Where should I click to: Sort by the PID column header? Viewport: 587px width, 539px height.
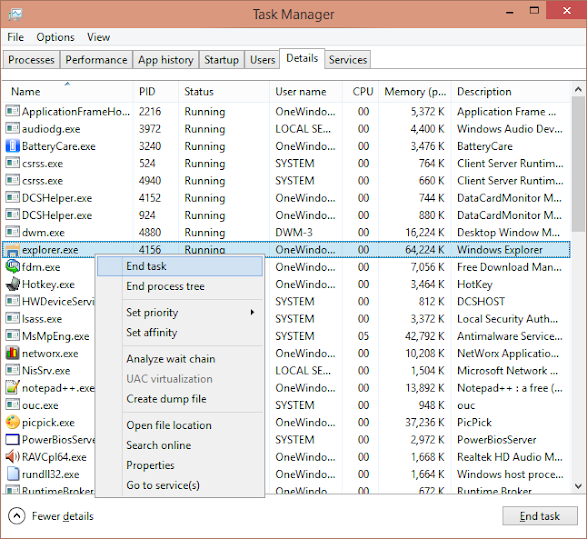pos(156,92)
